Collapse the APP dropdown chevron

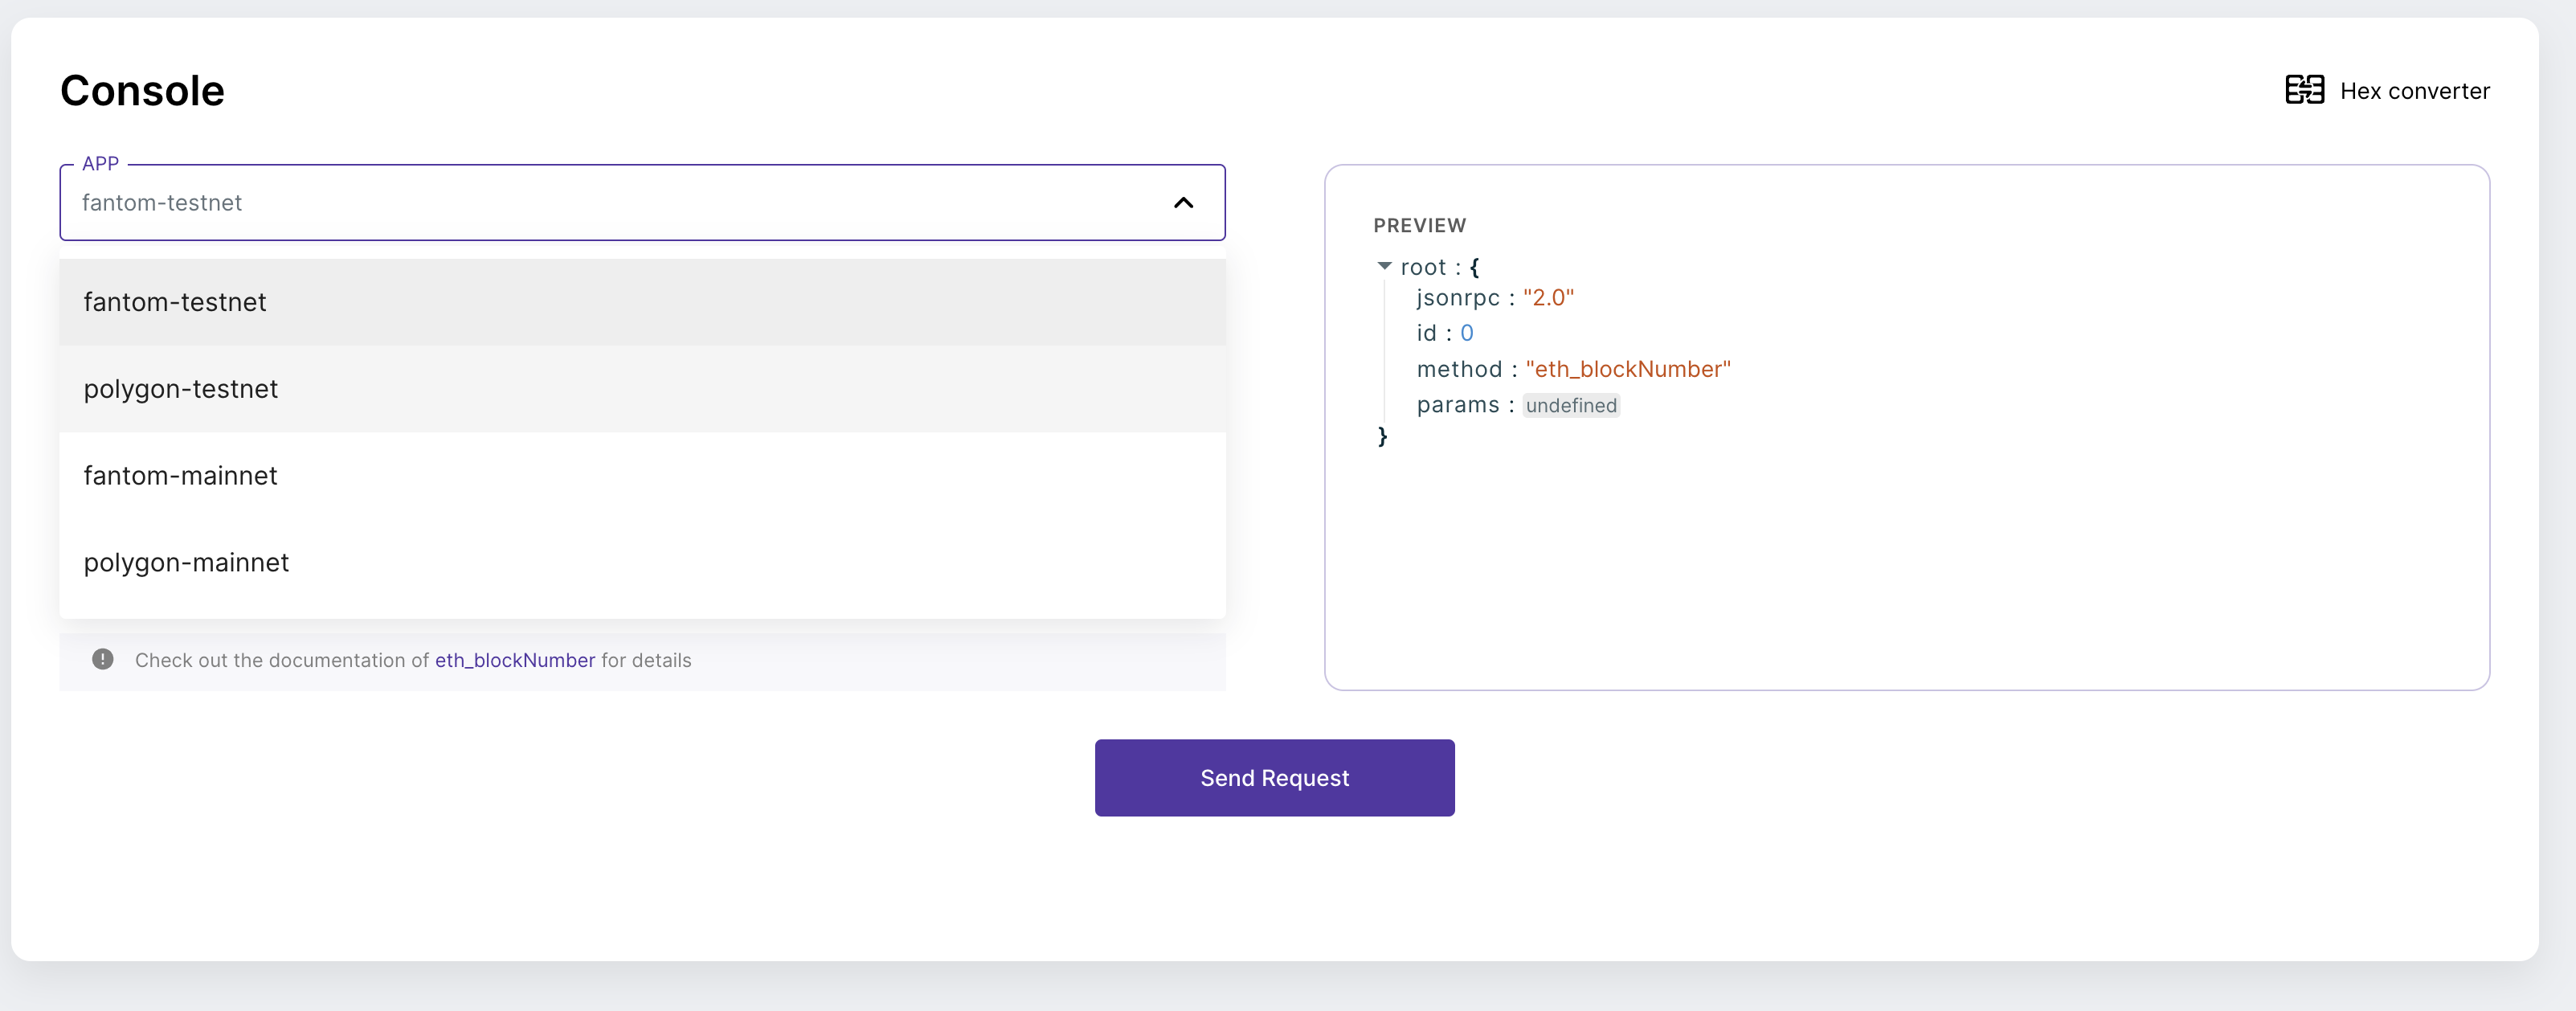point(1183,203)
